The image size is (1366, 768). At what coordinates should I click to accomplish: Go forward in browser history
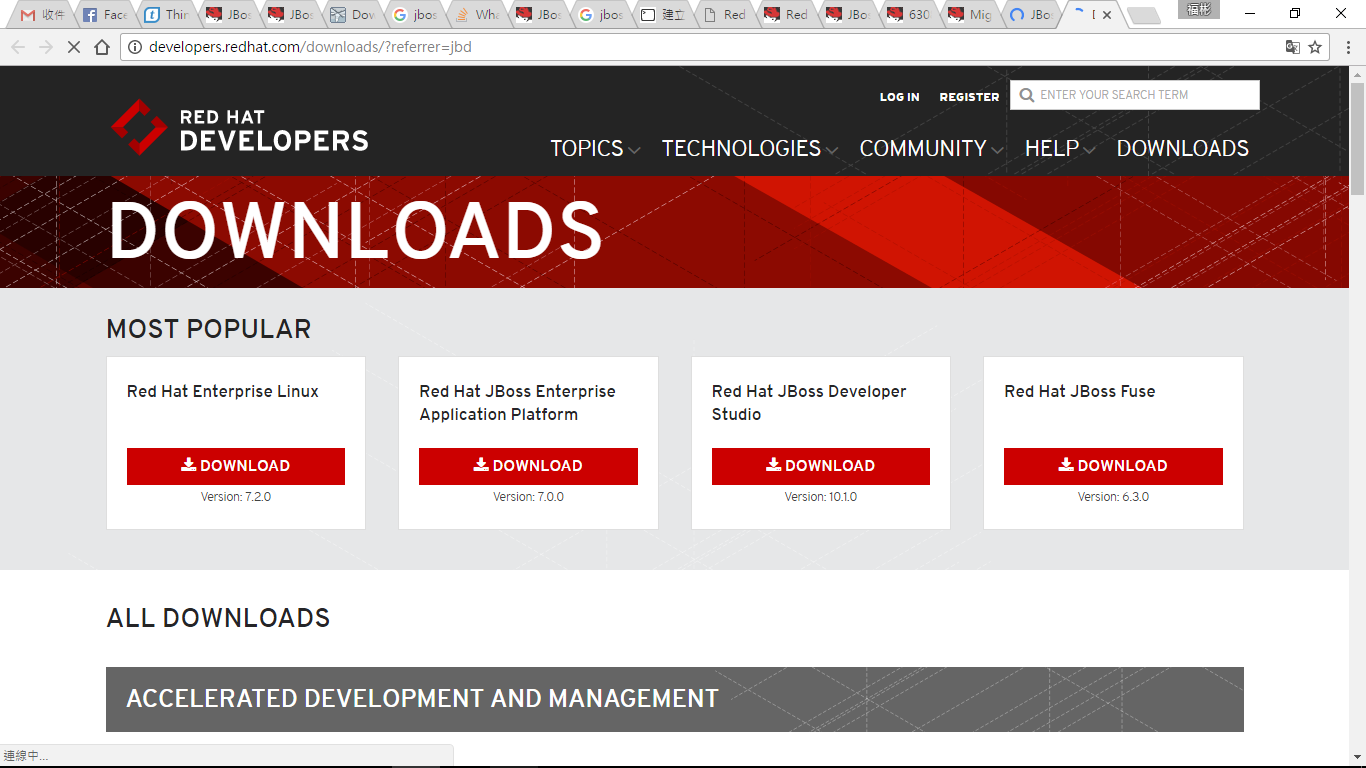pos(46,47)
